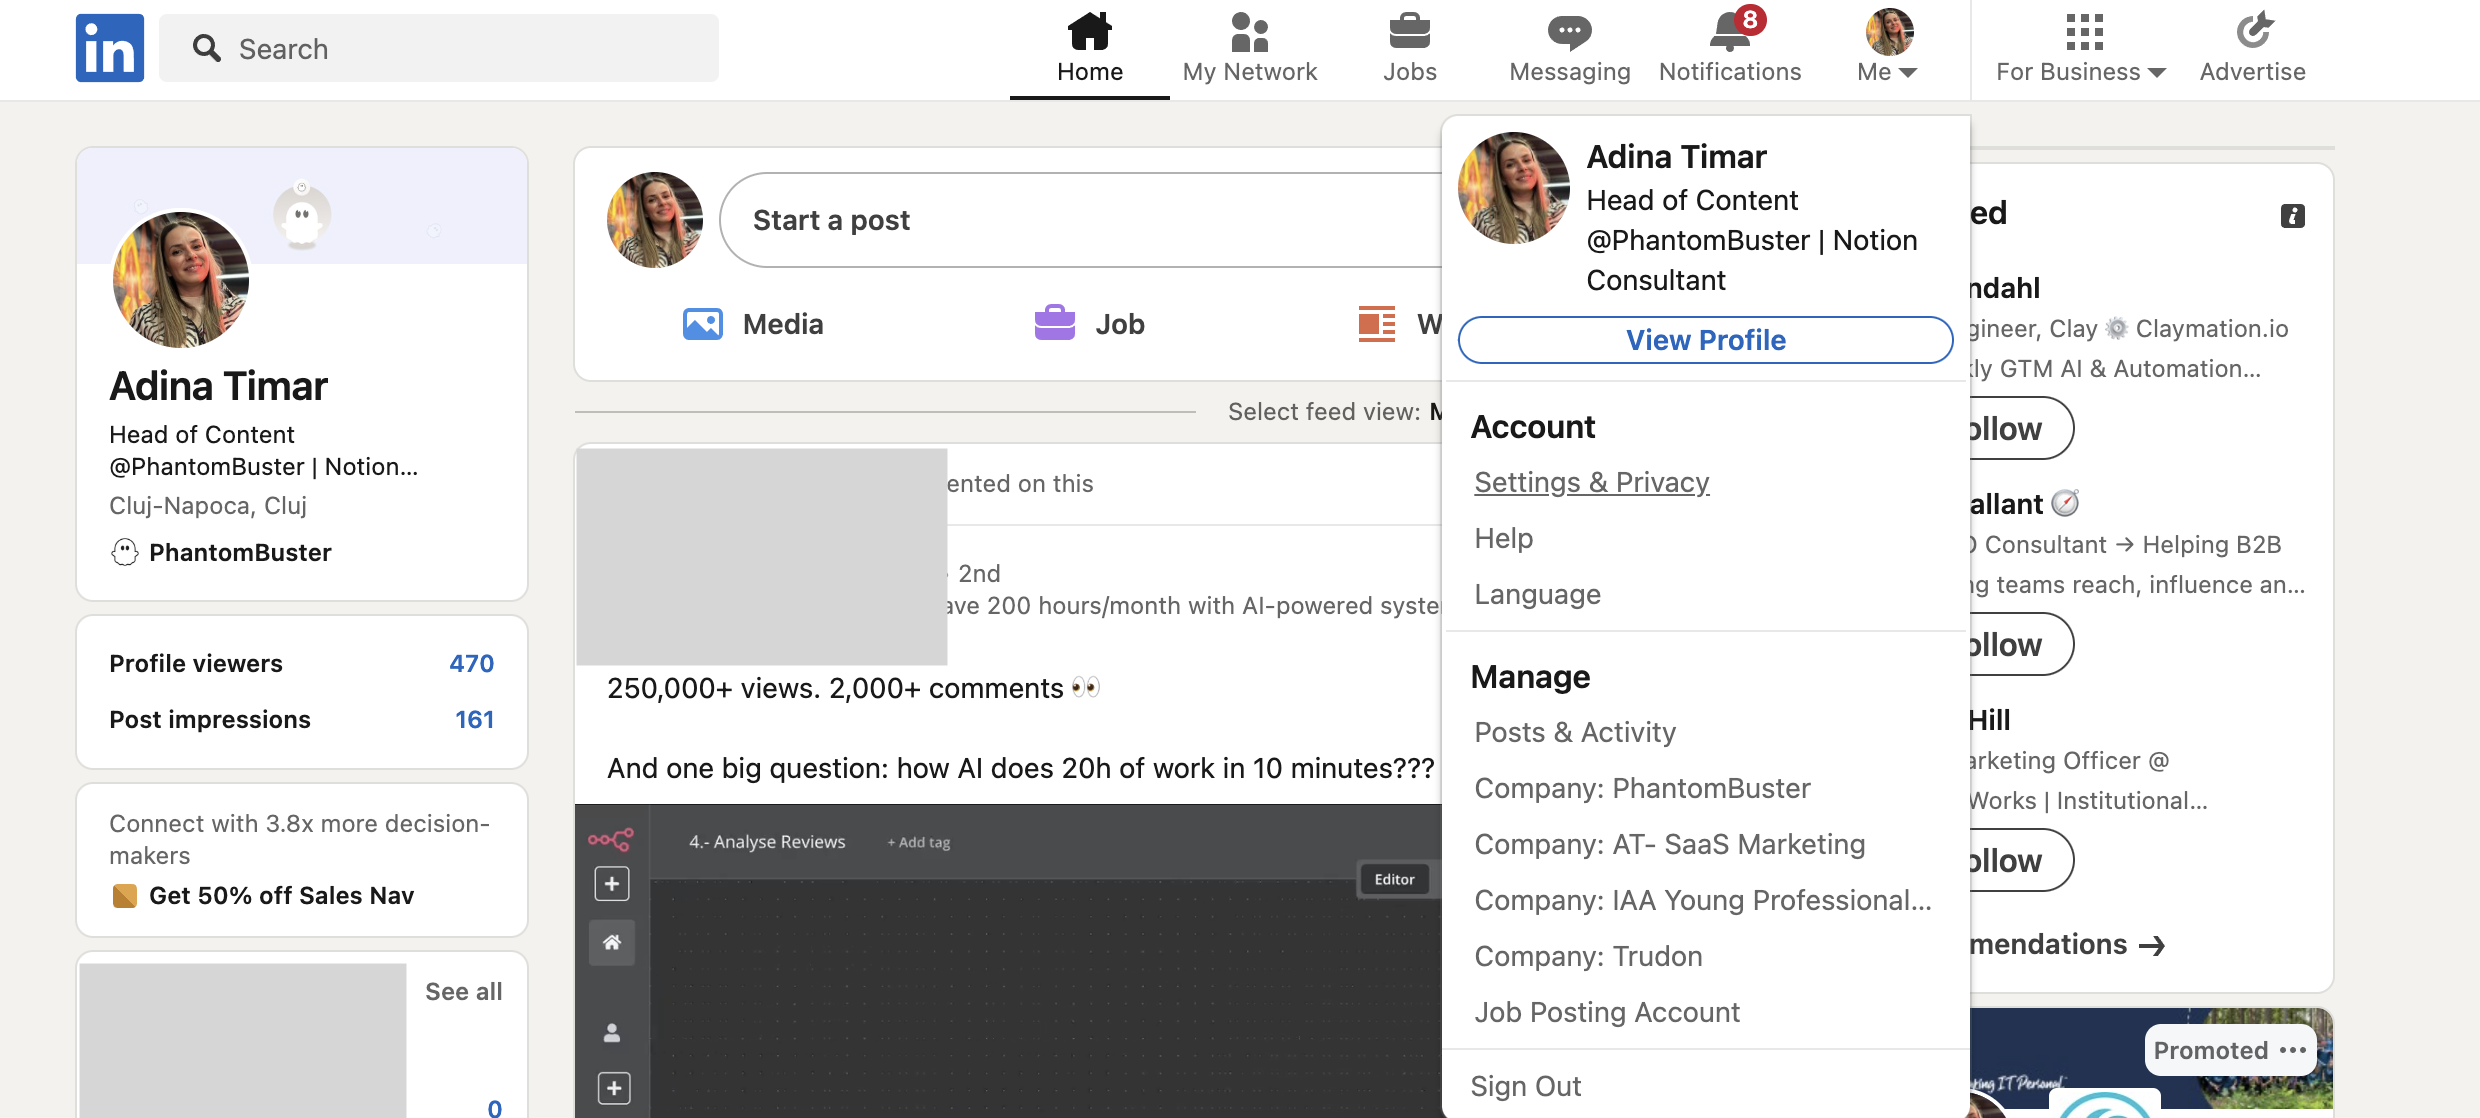Click the Media photo icon
2480x1118 pixels.
[x=703, y=324]
